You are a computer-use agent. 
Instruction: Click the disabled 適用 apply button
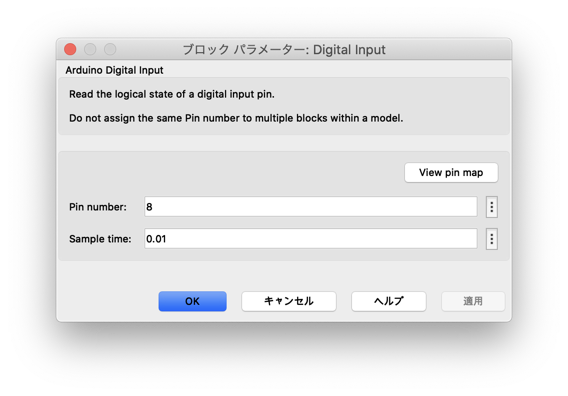click(x=473, y=301)
